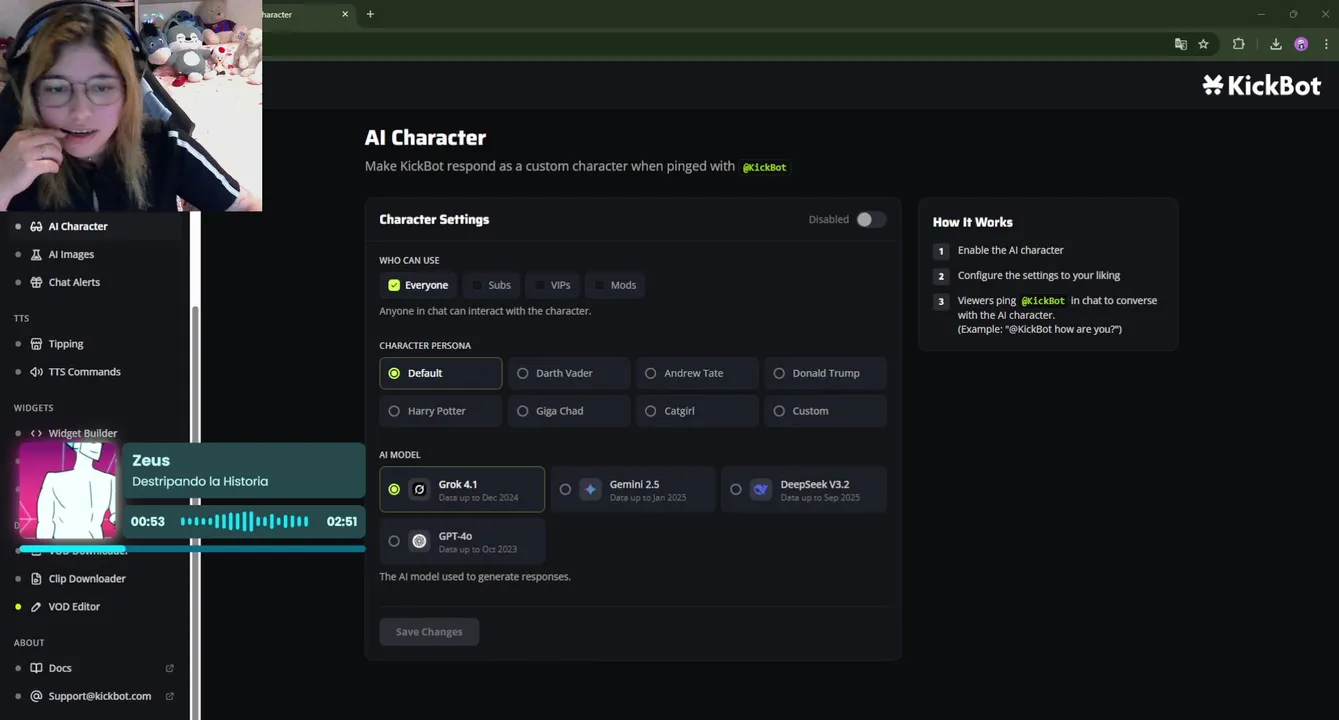Click the Zeus album art thumbnail
1339x720 pixels.
pos(69,491)
